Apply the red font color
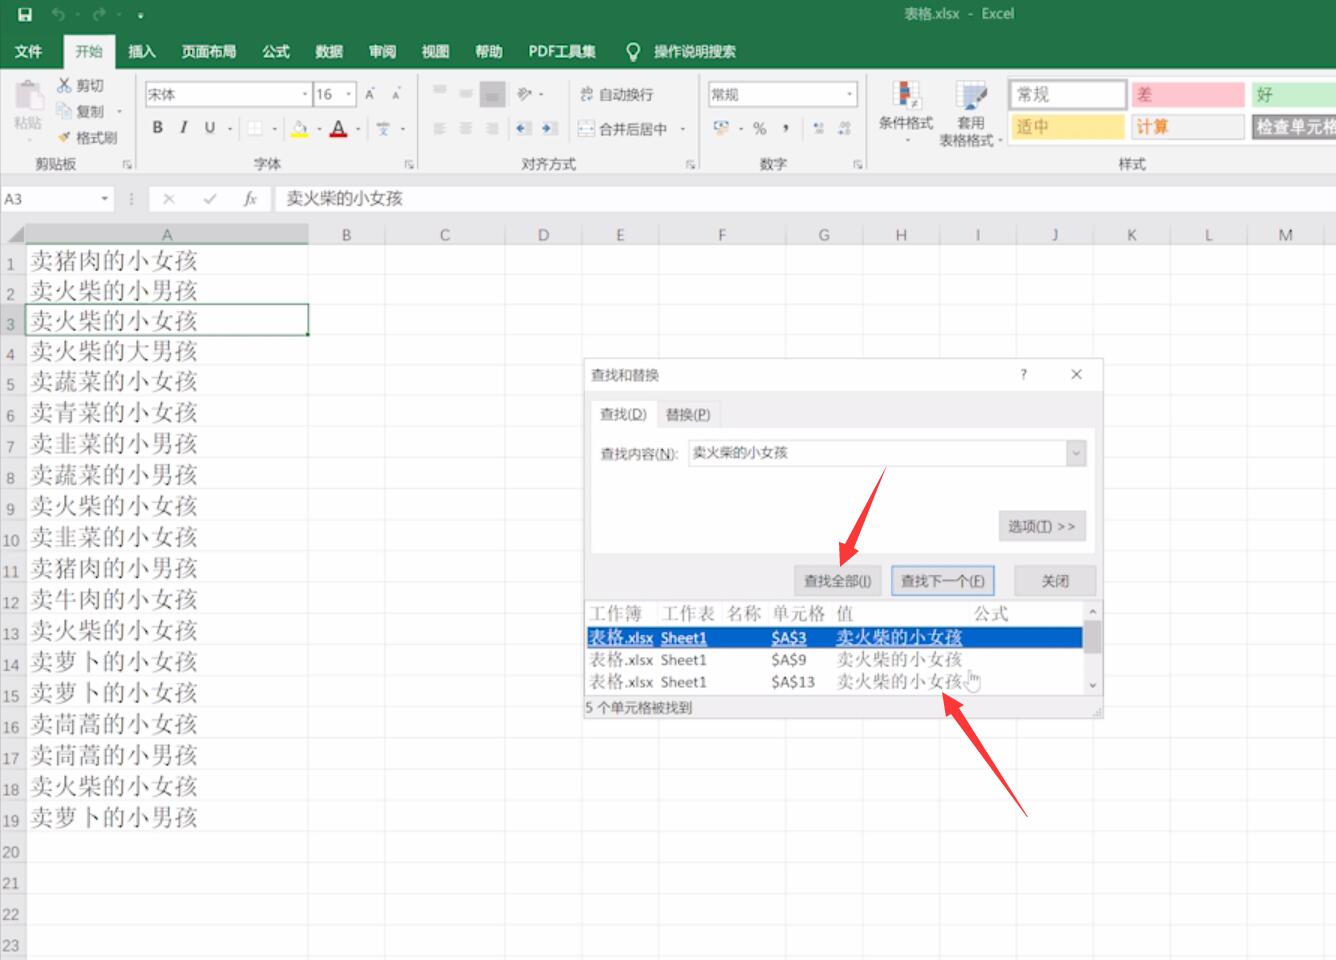 click(x=338, y=129)
